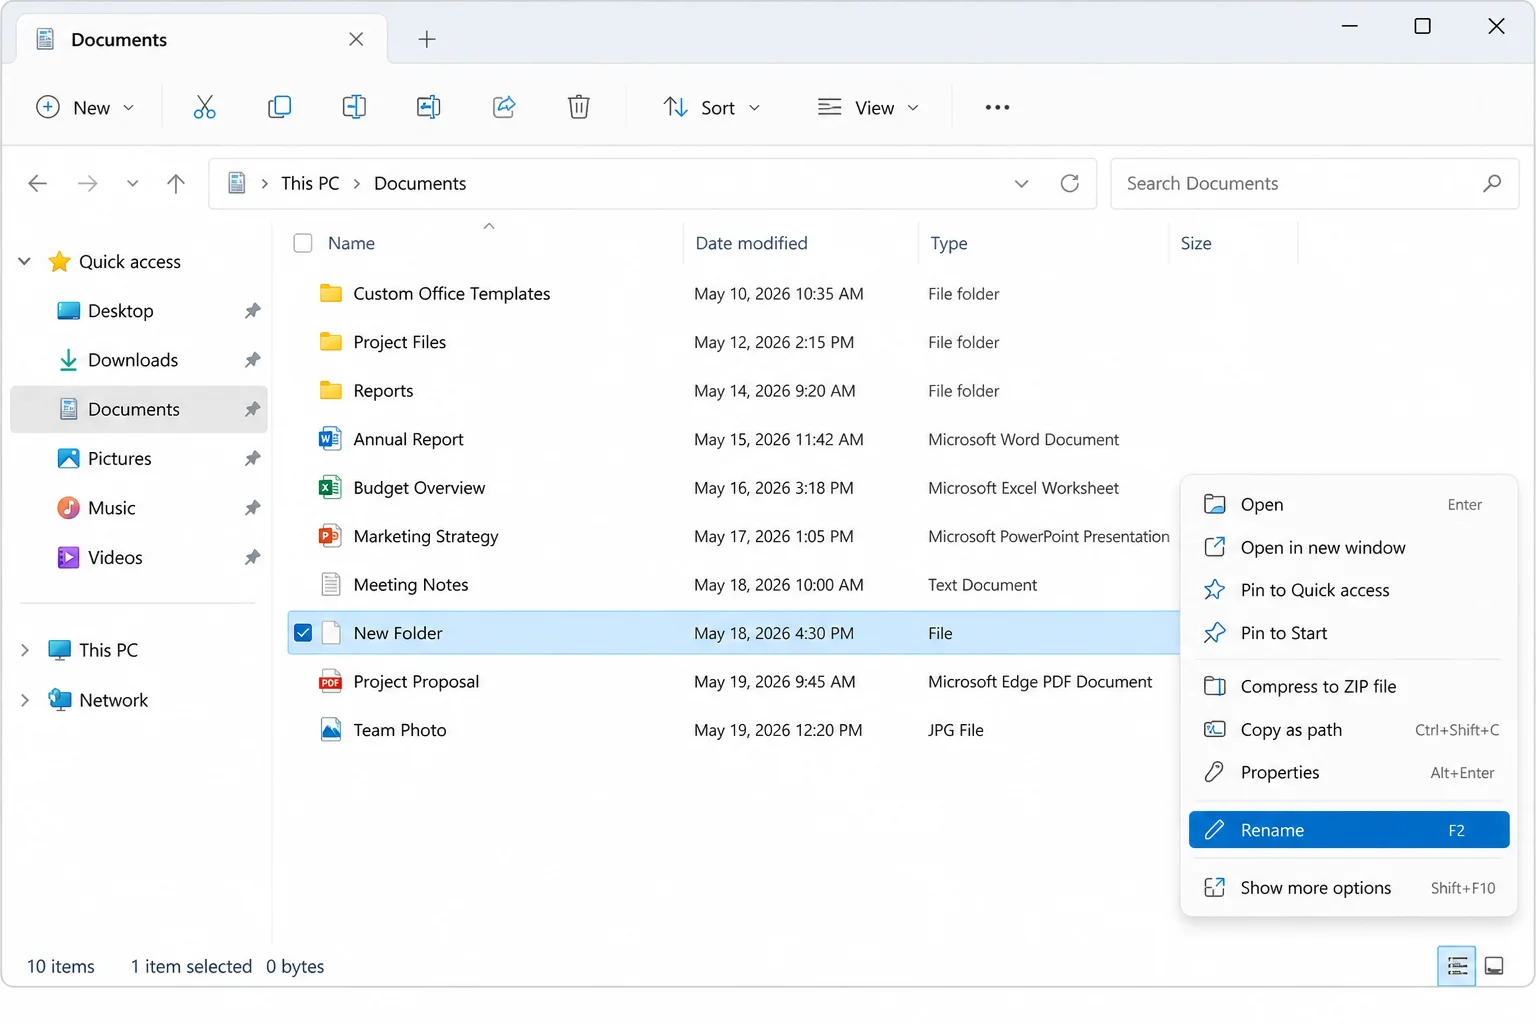Sort by the Name column header
Image resolution: width=1536 pixels, height=1024 pixels.
coord(351,243)
